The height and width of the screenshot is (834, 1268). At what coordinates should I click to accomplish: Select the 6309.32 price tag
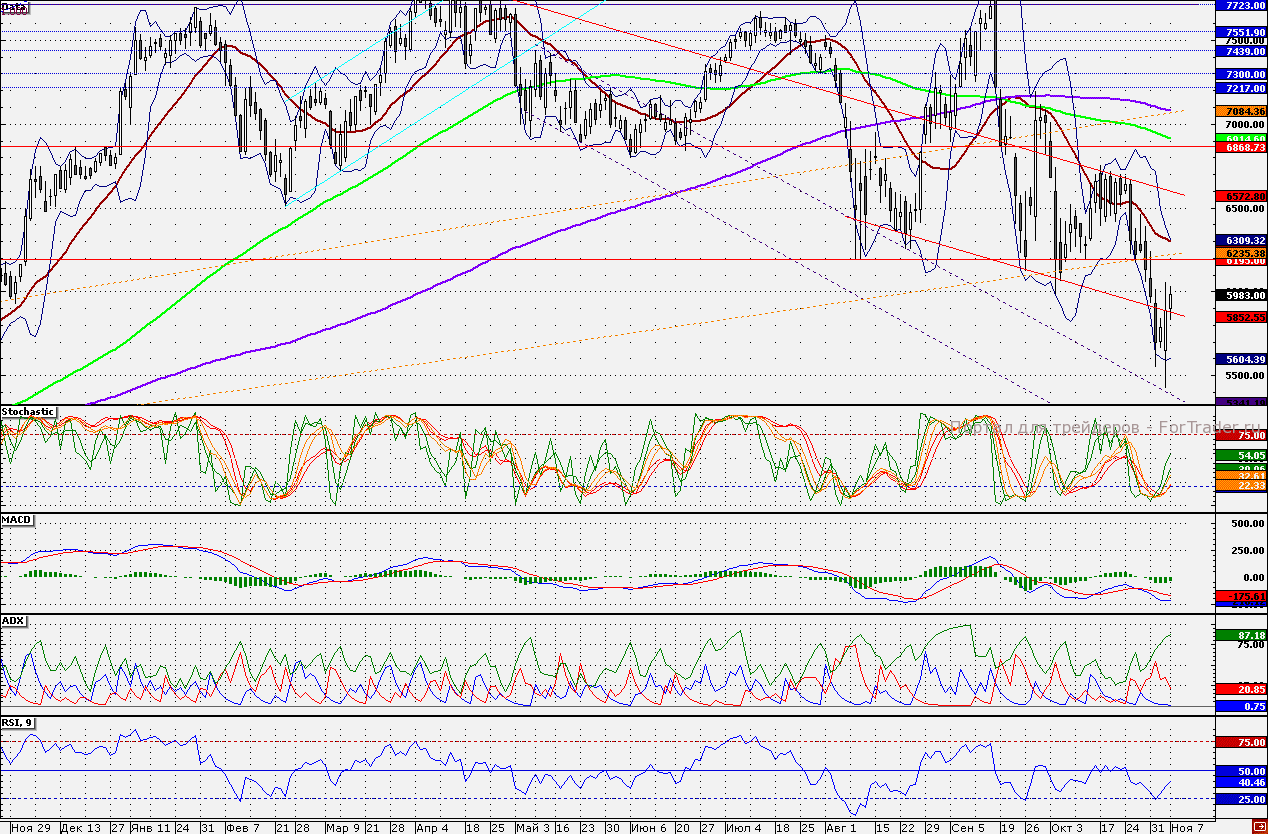[x=1240, y=241]
